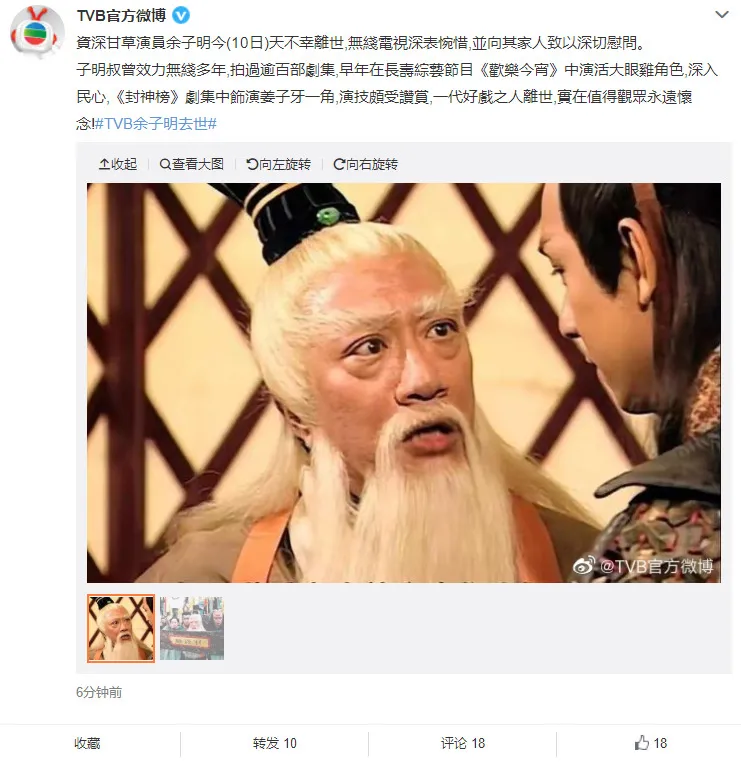The image size is (741, 763).
Task: Expand the post options chevron menu
Action: pyautogui.click(x=722, y=15)
